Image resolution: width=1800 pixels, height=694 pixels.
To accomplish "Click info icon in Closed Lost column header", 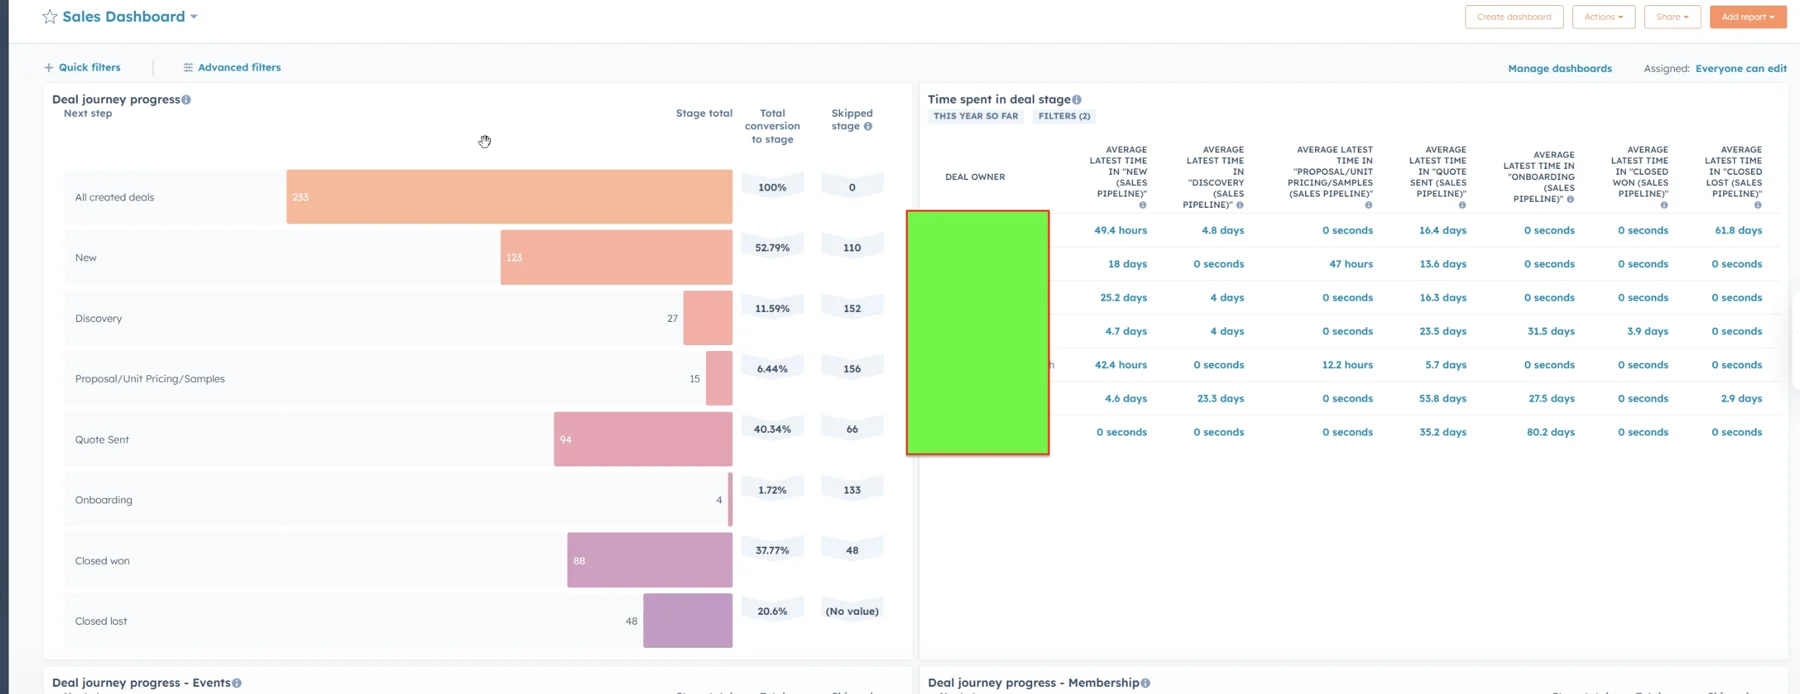I will 1758,205.
